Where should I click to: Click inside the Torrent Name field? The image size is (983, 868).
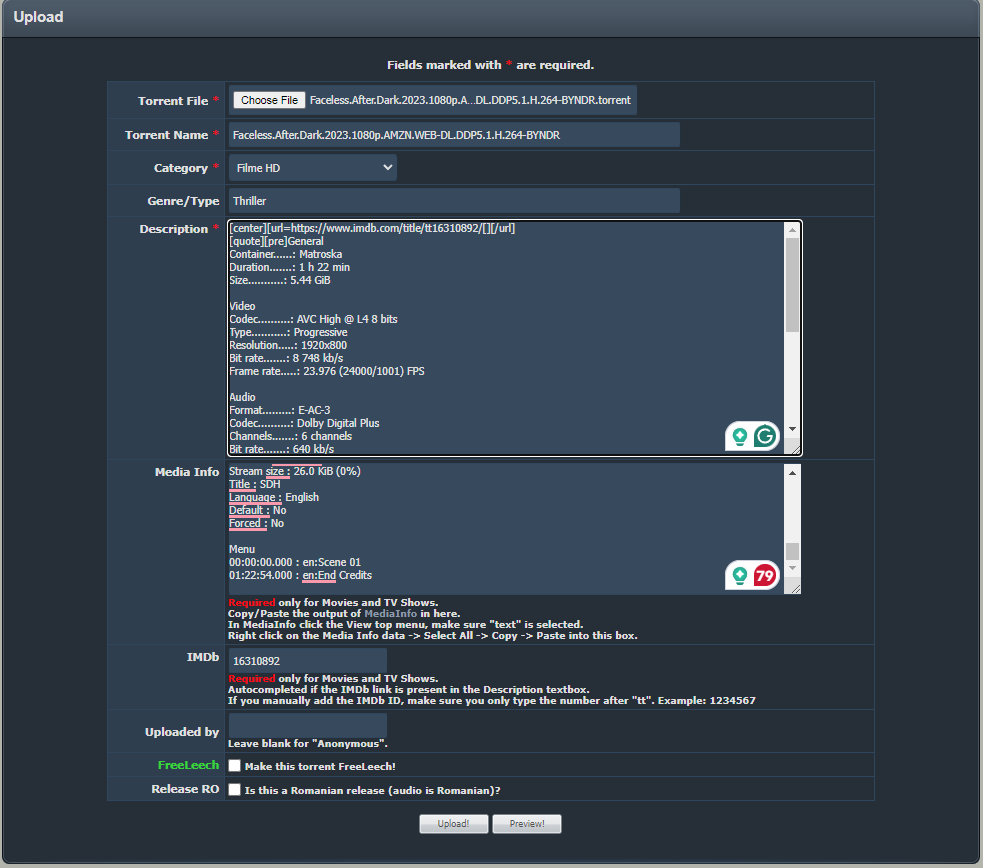click(454, 135)
